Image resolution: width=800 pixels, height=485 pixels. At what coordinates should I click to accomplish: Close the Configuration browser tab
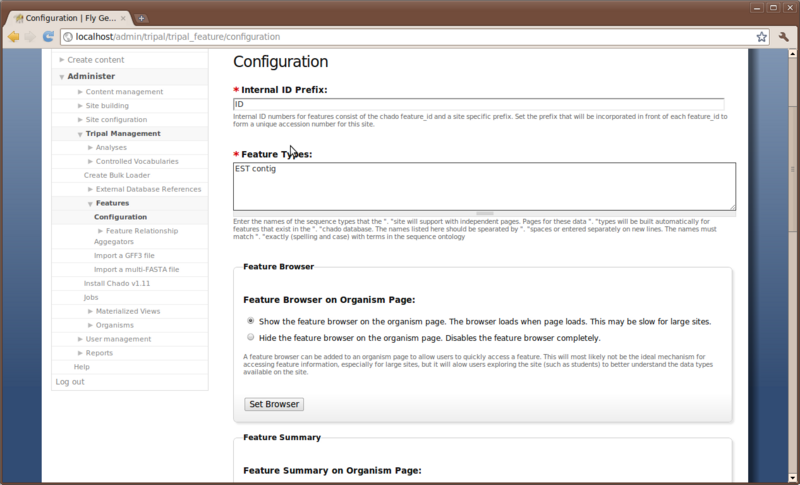(123, 18)
